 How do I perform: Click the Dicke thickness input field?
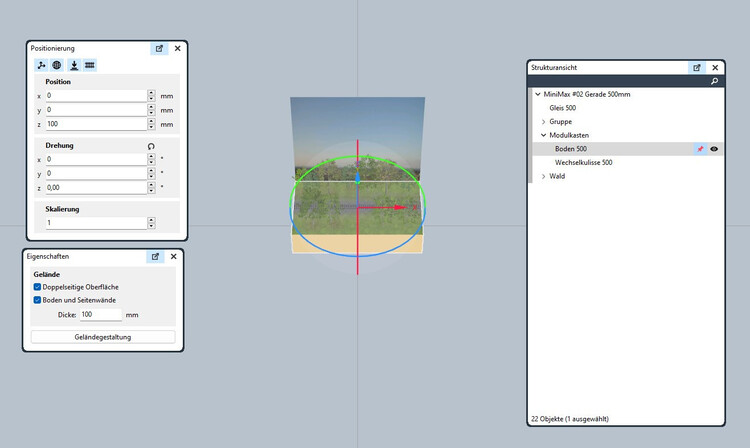click(100, 314)
